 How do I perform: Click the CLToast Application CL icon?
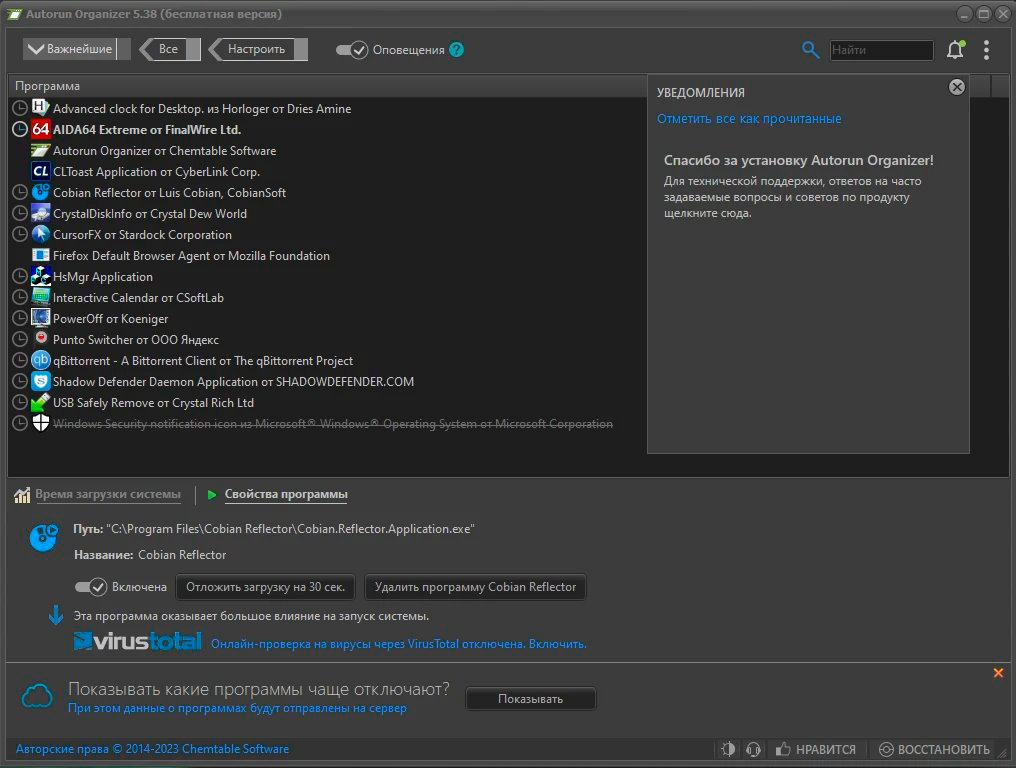[x=41, y=171]
